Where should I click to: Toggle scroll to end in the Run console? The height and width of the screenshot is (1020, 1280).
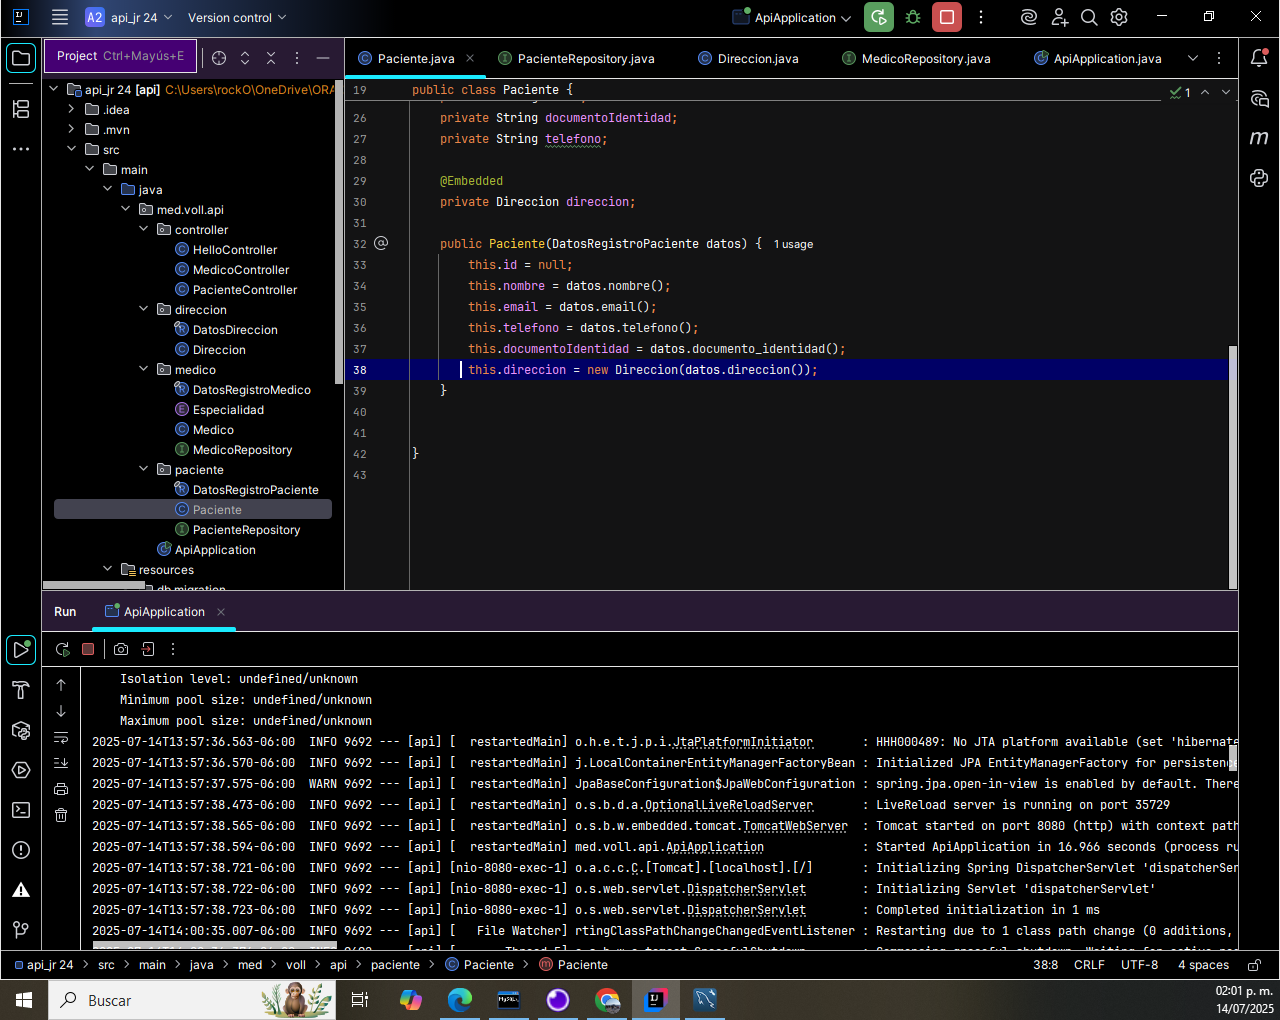[x=61, y=763]
